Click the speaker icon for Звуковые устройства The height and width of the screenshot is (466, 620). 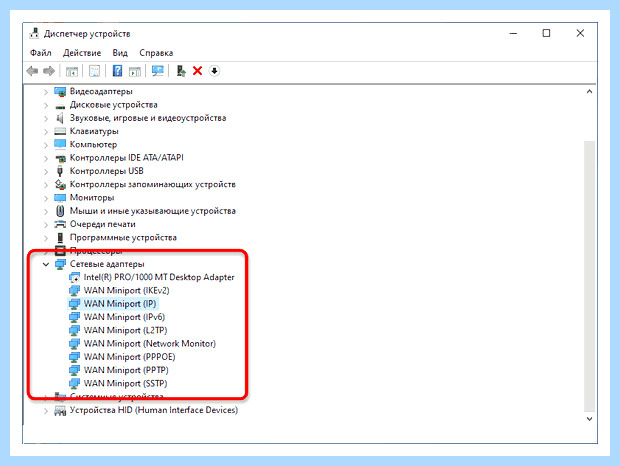point(60,118)
